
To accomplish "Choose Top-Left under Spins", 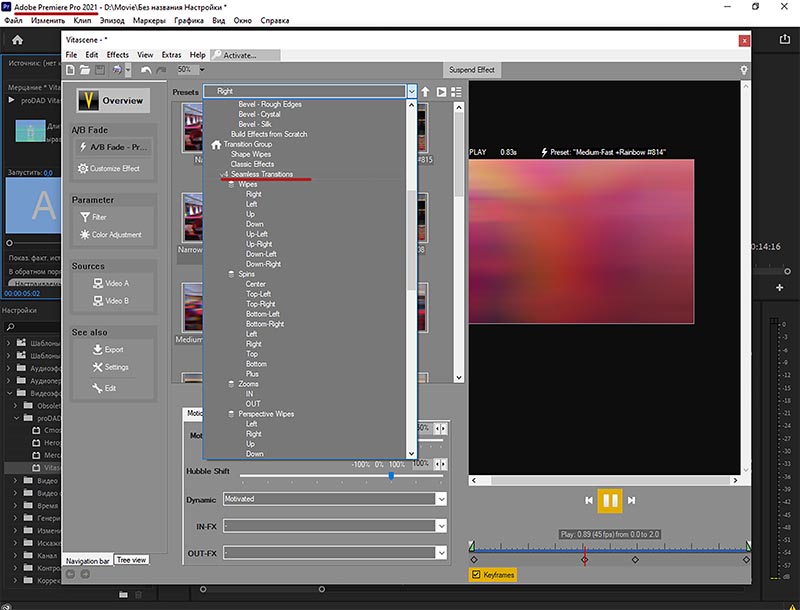I will (x=258, y=294).
